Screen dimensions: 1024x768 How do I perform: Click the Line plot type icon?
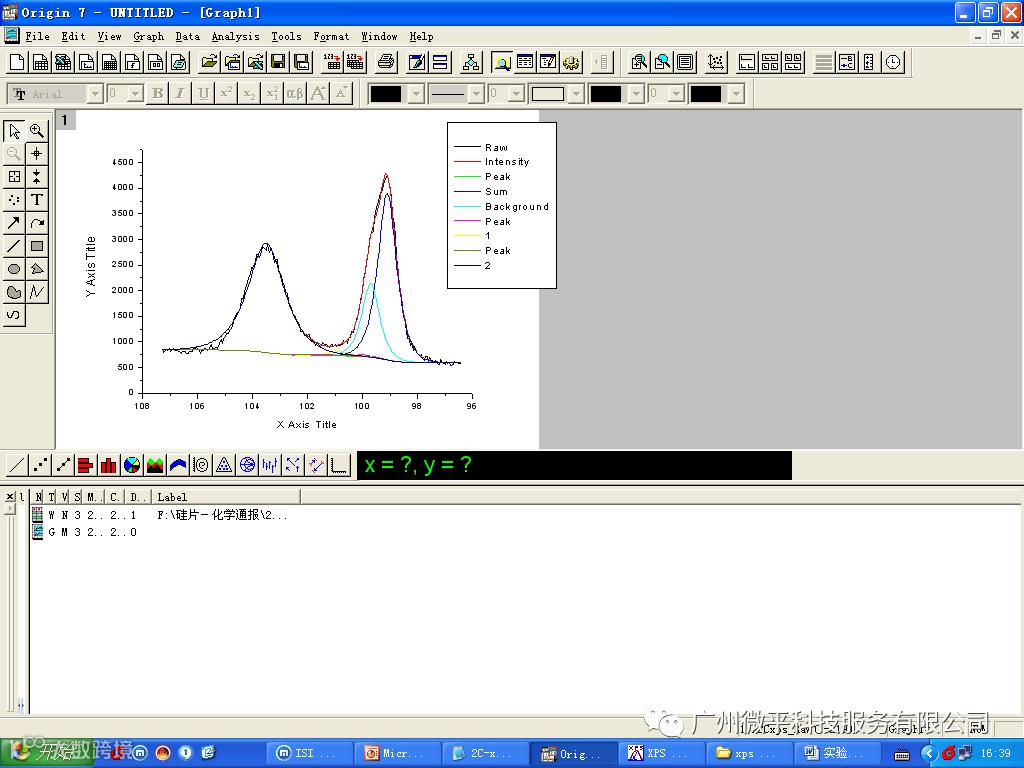tap(17, 465)
